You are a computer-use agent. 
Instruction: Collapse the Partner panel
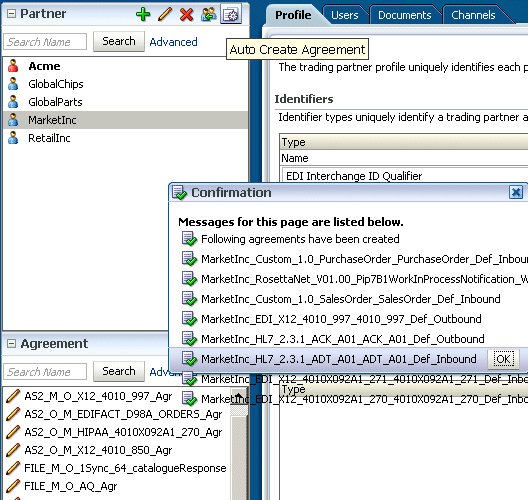tap(11, 14)
